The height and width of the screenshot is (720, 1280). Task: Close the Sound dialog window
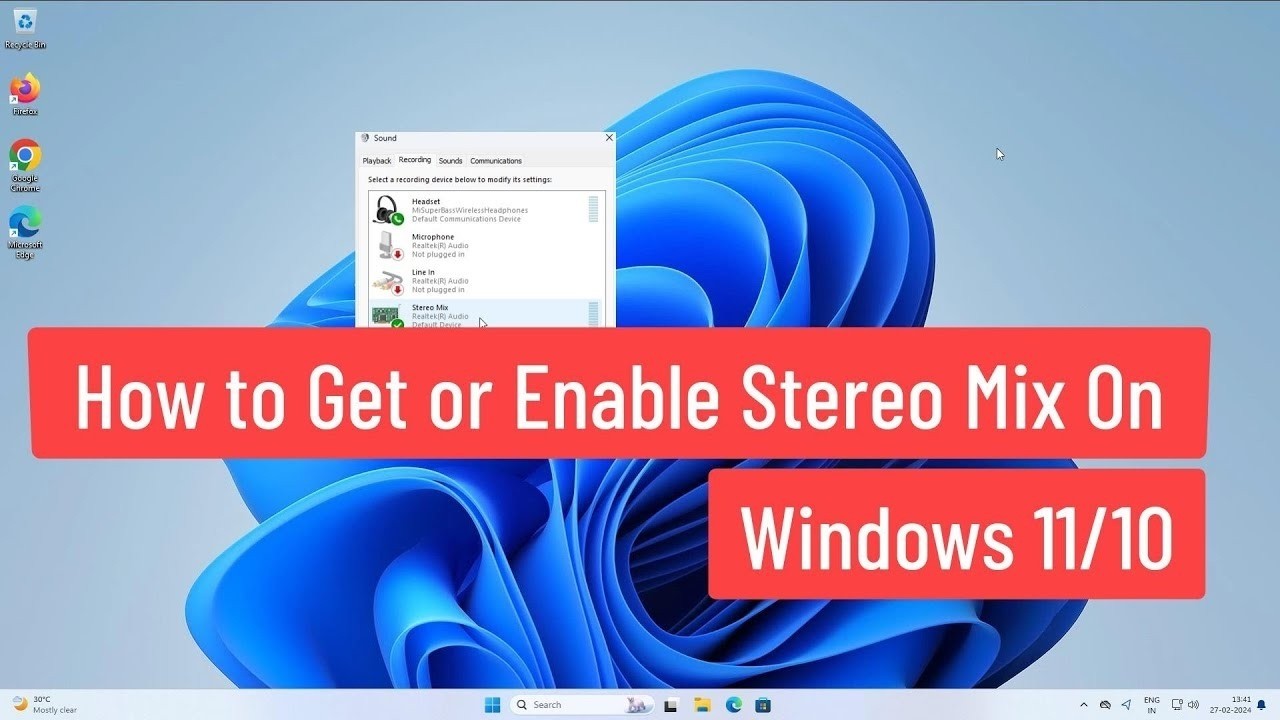pos(609,138)
